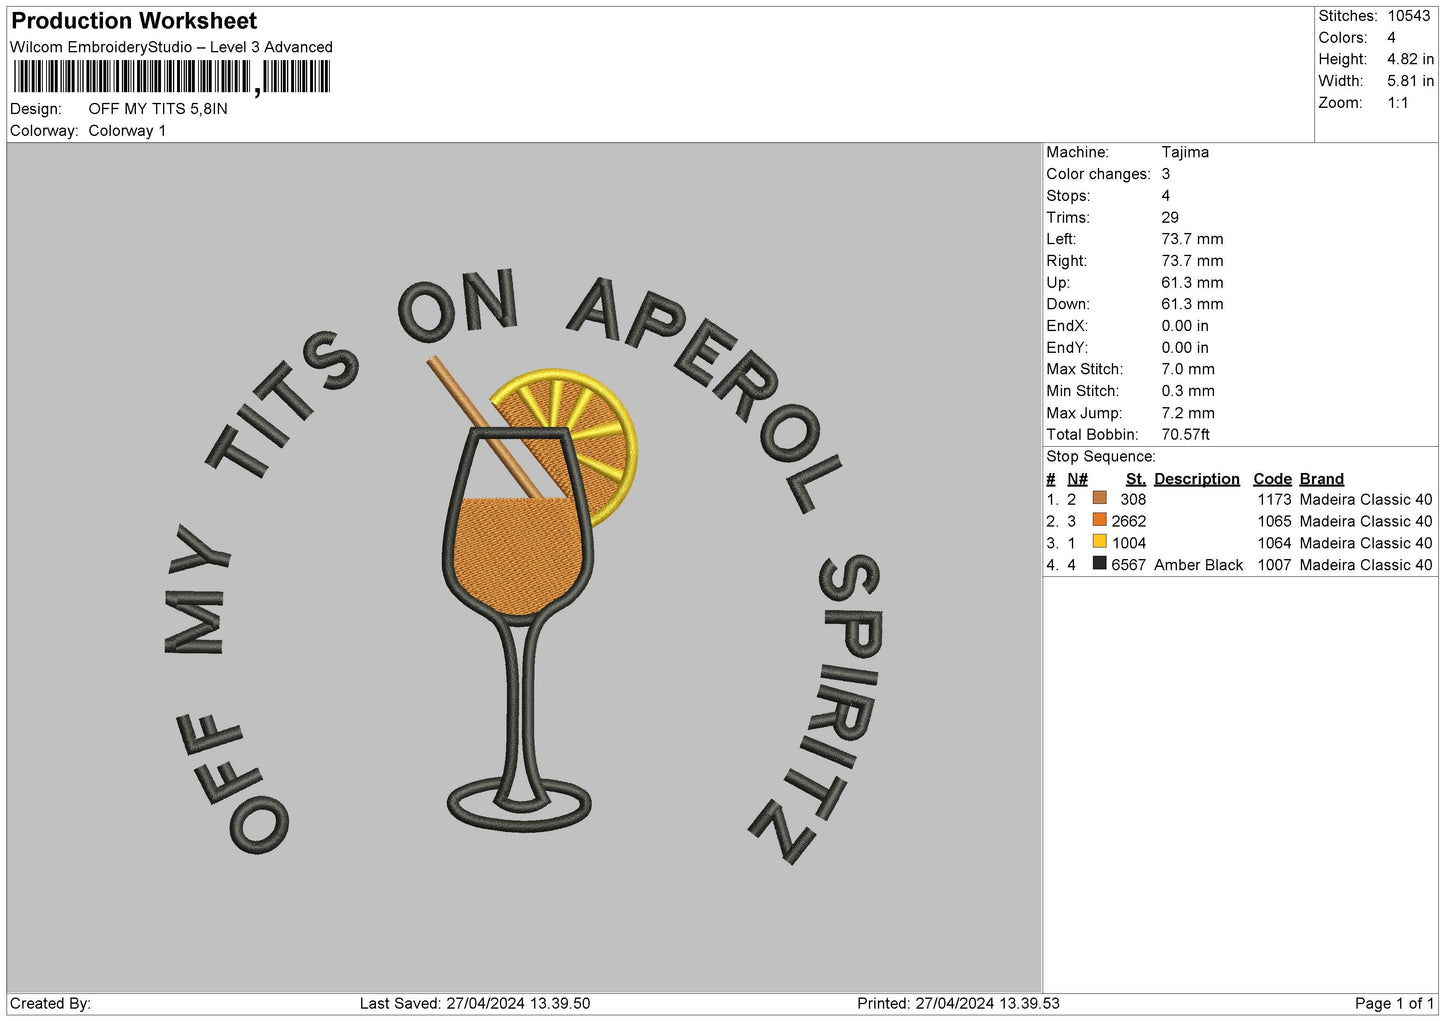Click the 'Production Worksheet' heading

134,21
